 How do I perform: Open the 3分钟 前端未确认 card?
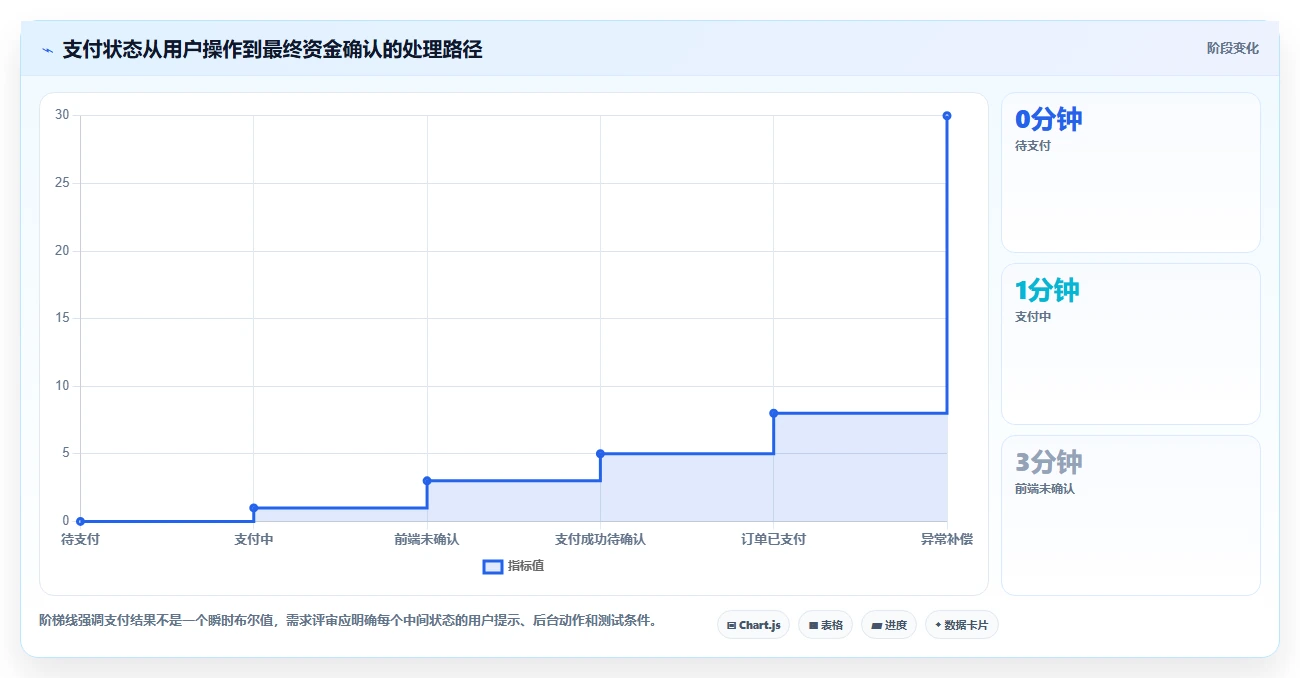1131,515
